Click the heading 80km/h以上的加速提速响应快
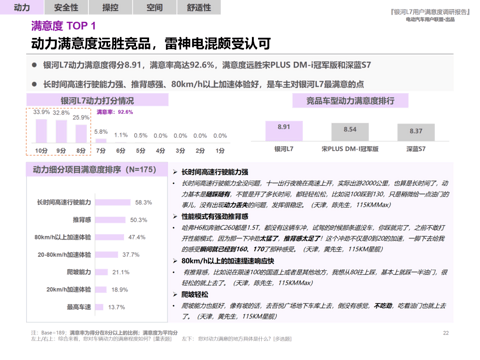480x360 pixels. (x=228, y=261)
